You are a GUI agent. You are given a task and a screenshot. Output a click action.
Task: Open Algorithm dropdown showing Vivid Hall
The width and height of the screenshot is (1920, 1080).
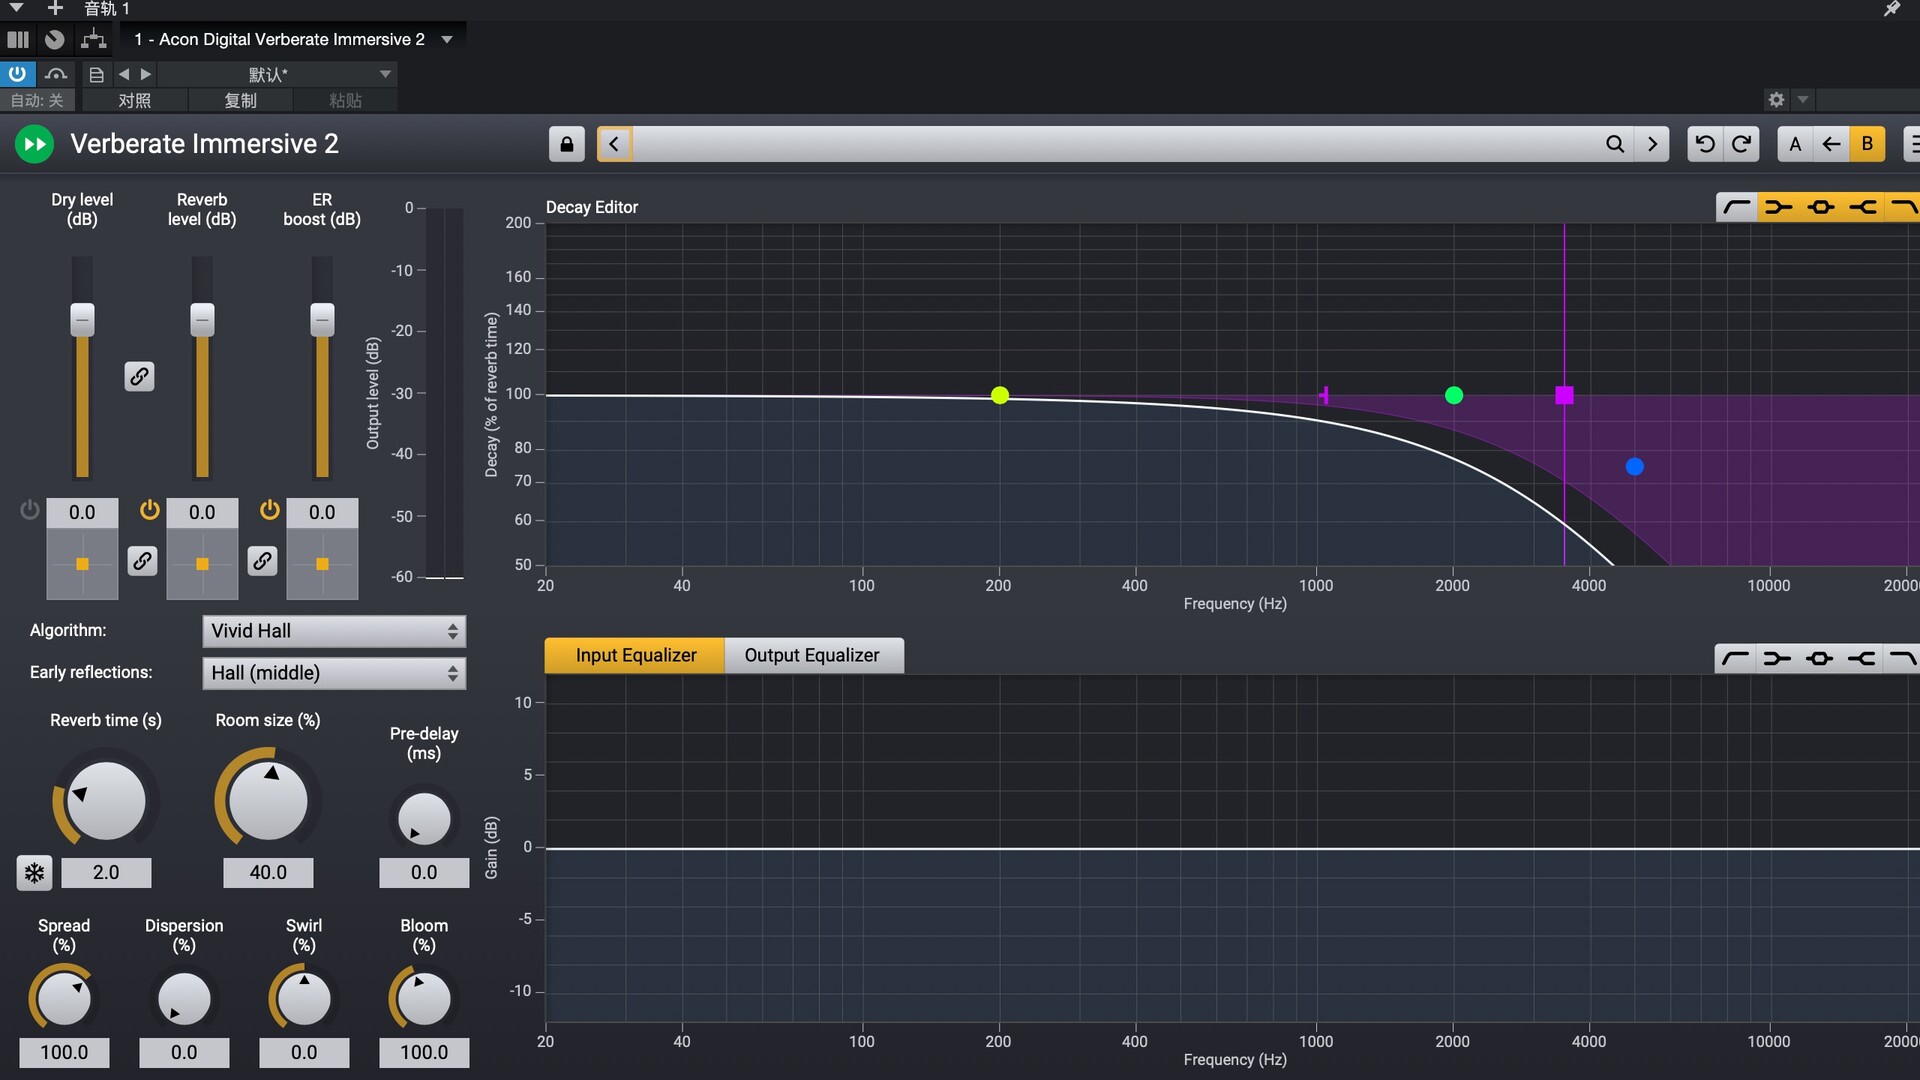pos(334,631)
